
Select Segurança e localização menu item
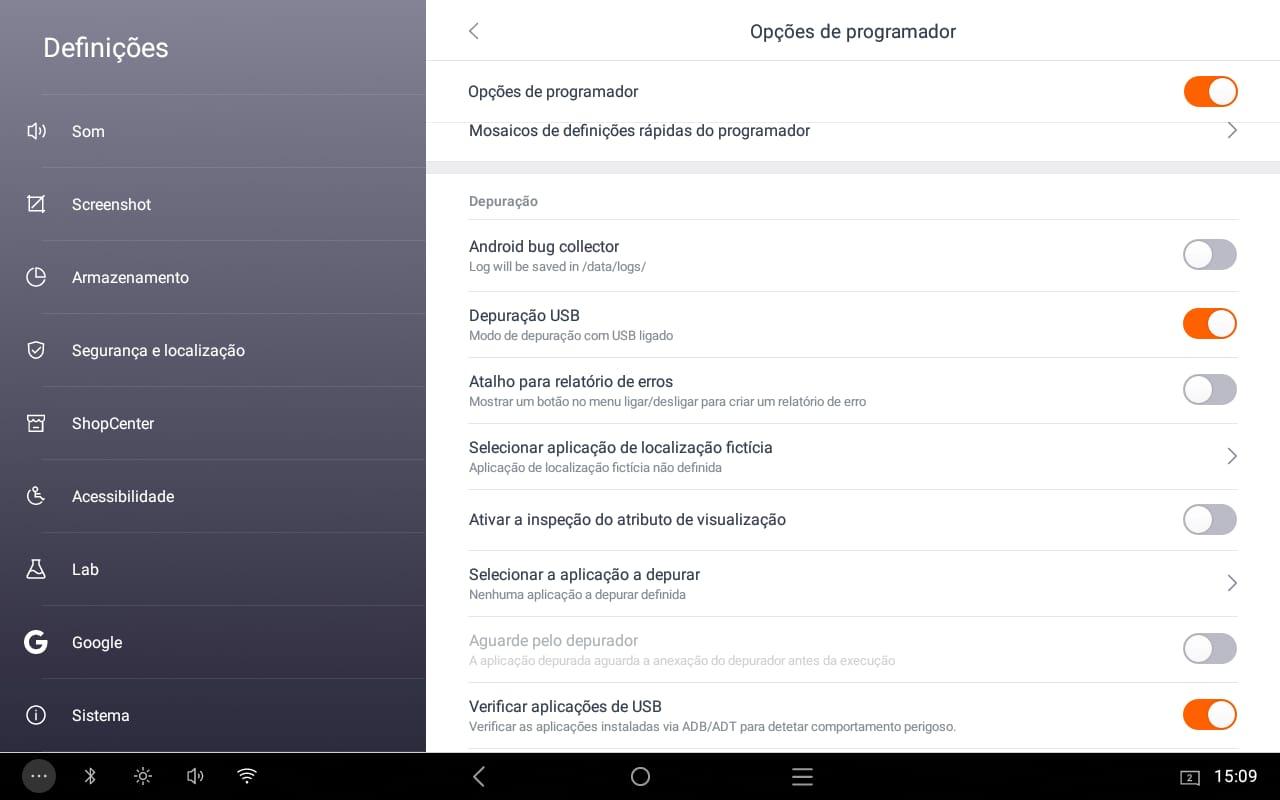coord(213,350)
